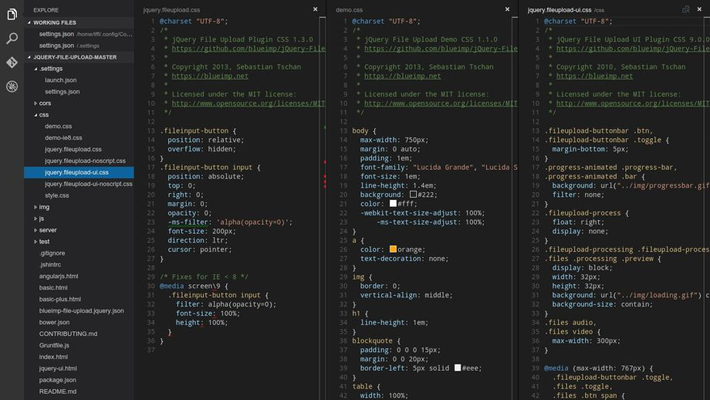Viewport: 710px width, 400px height.
Task: Open demo-ie8.css in the file tree
Action: (63, 138)
